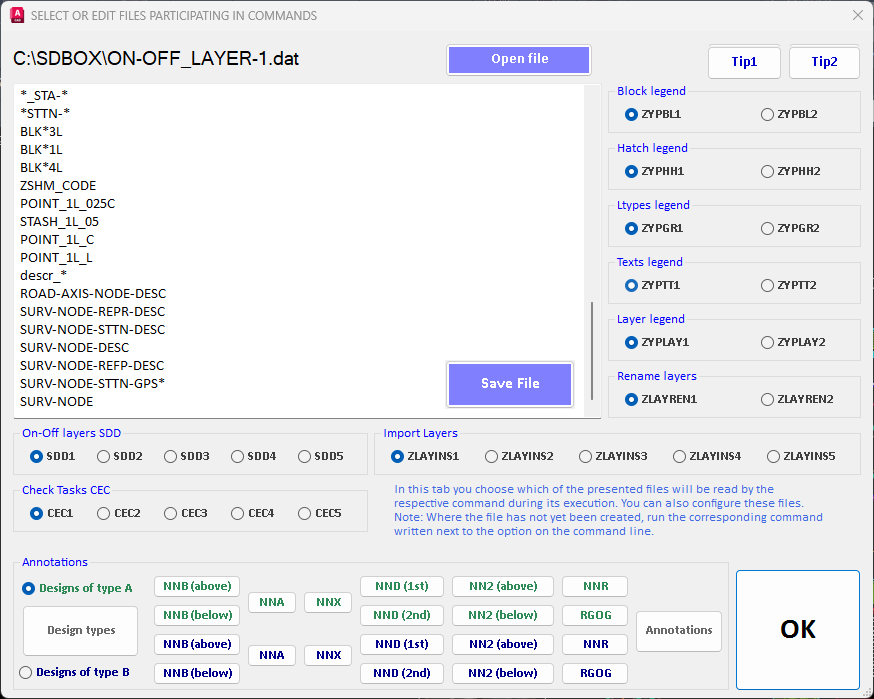Viewport: 874px width, 699px height.
Task: Pick the CEC4 radio button
Action: pos(253,513)
